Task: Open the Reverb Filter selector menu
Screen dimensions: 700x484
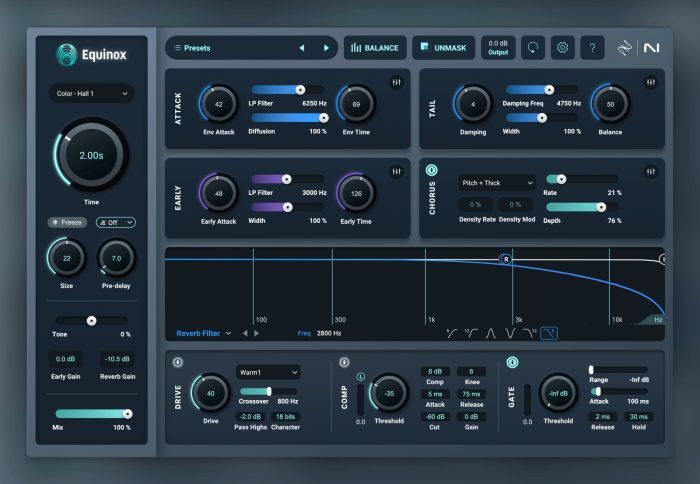Action: pos(204,333)
